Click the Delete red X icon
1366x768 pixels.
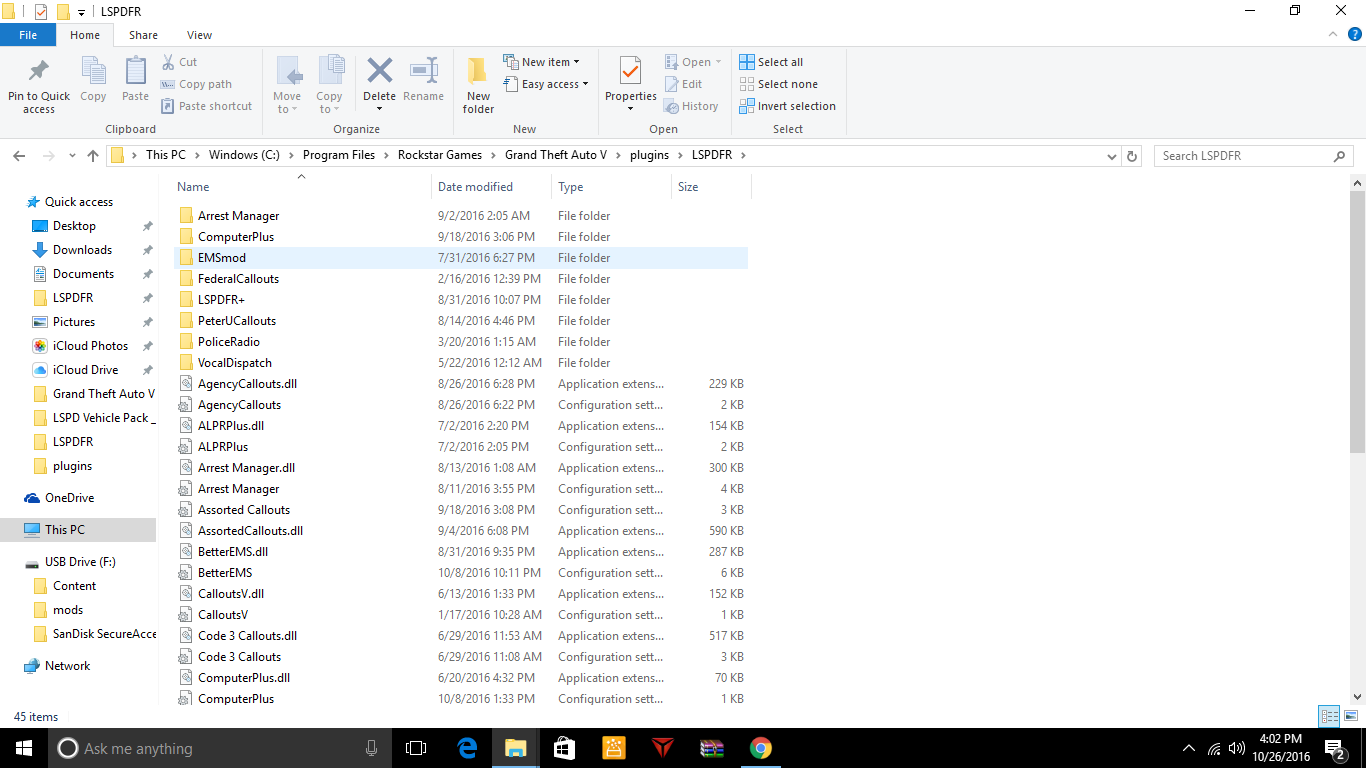(379, 71)
